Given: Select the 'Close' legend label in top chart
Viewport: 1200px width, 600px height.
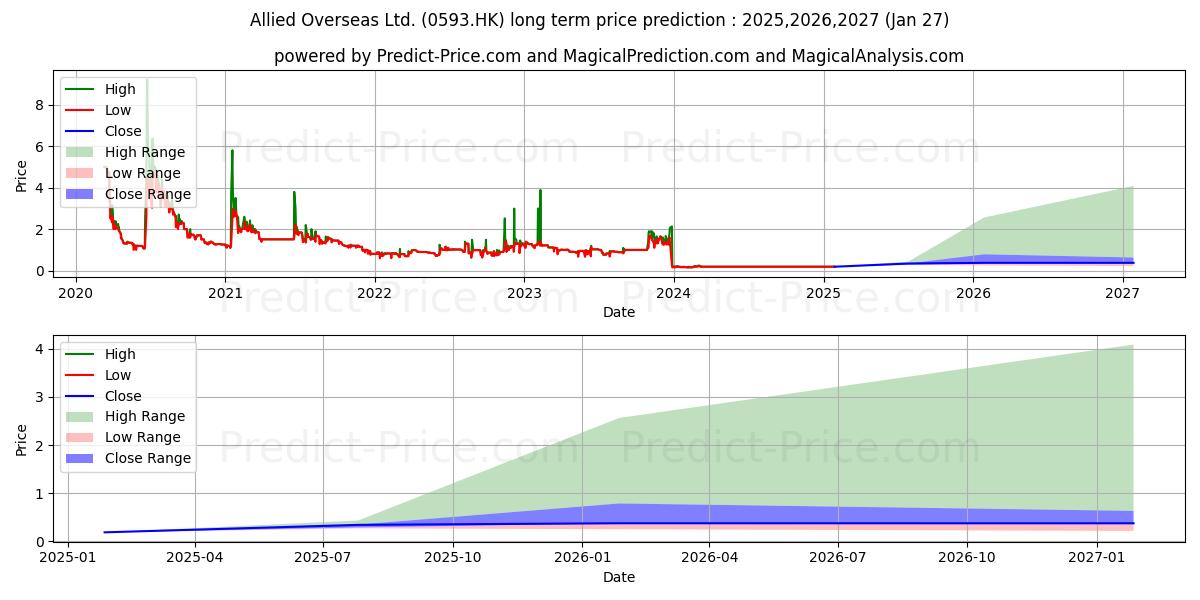Looking at the screenshot, I should click(x=123, y=131).
